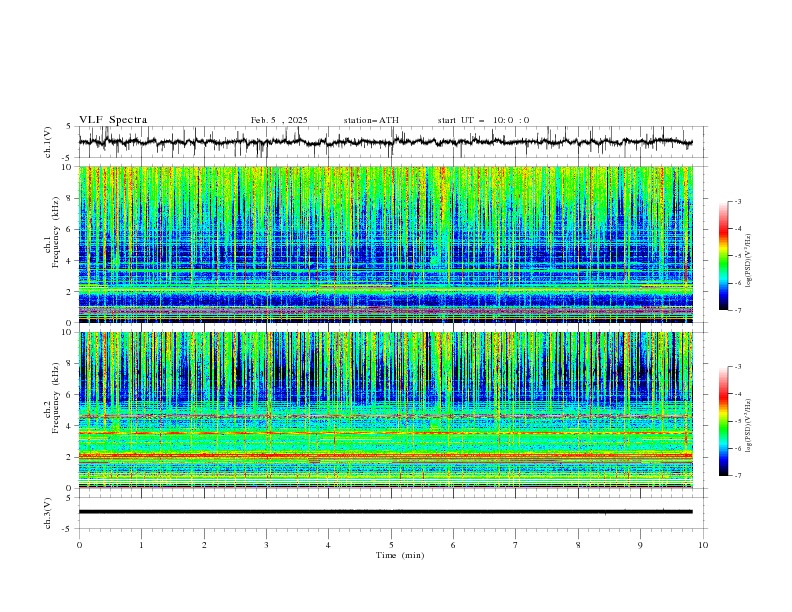The width and height of the screenshot is (792, 612).
Task: Click the ch.1 waveform trace panel
Action: (391, 142)
